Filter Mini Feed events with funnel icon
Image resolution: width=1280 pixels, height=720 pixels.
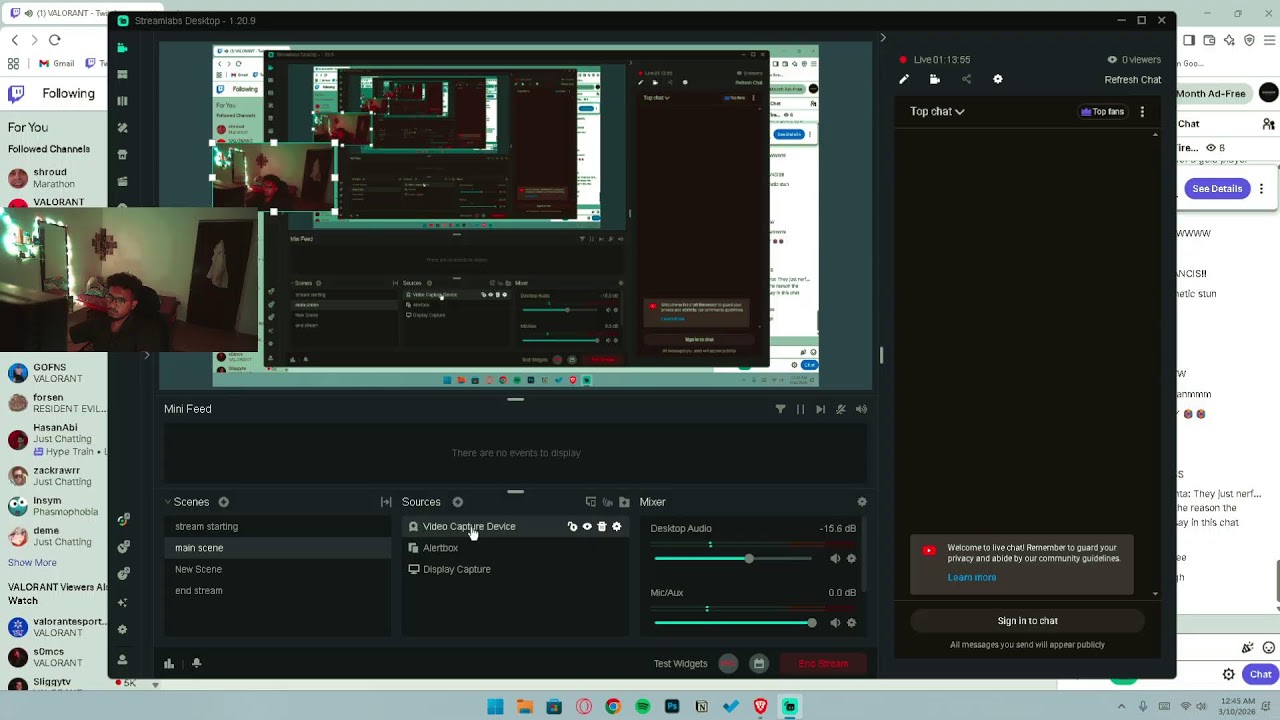pyautogui.click(x=780, y=409)
